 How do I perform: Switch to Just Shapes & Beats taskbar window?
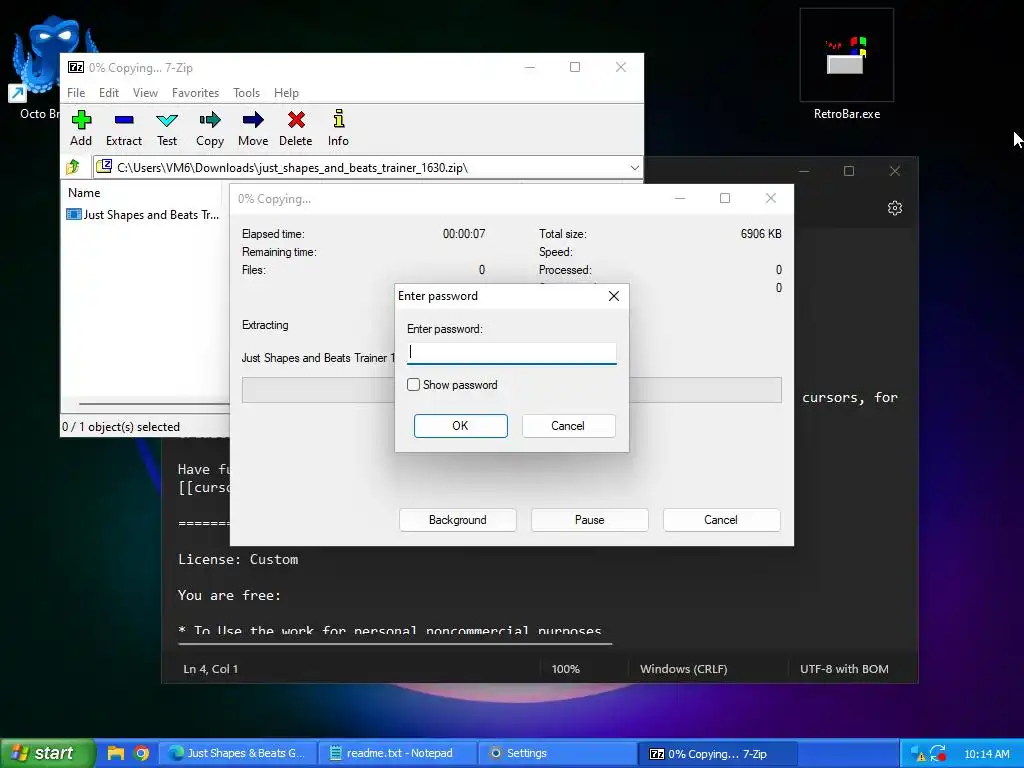(x=238, y=753)
